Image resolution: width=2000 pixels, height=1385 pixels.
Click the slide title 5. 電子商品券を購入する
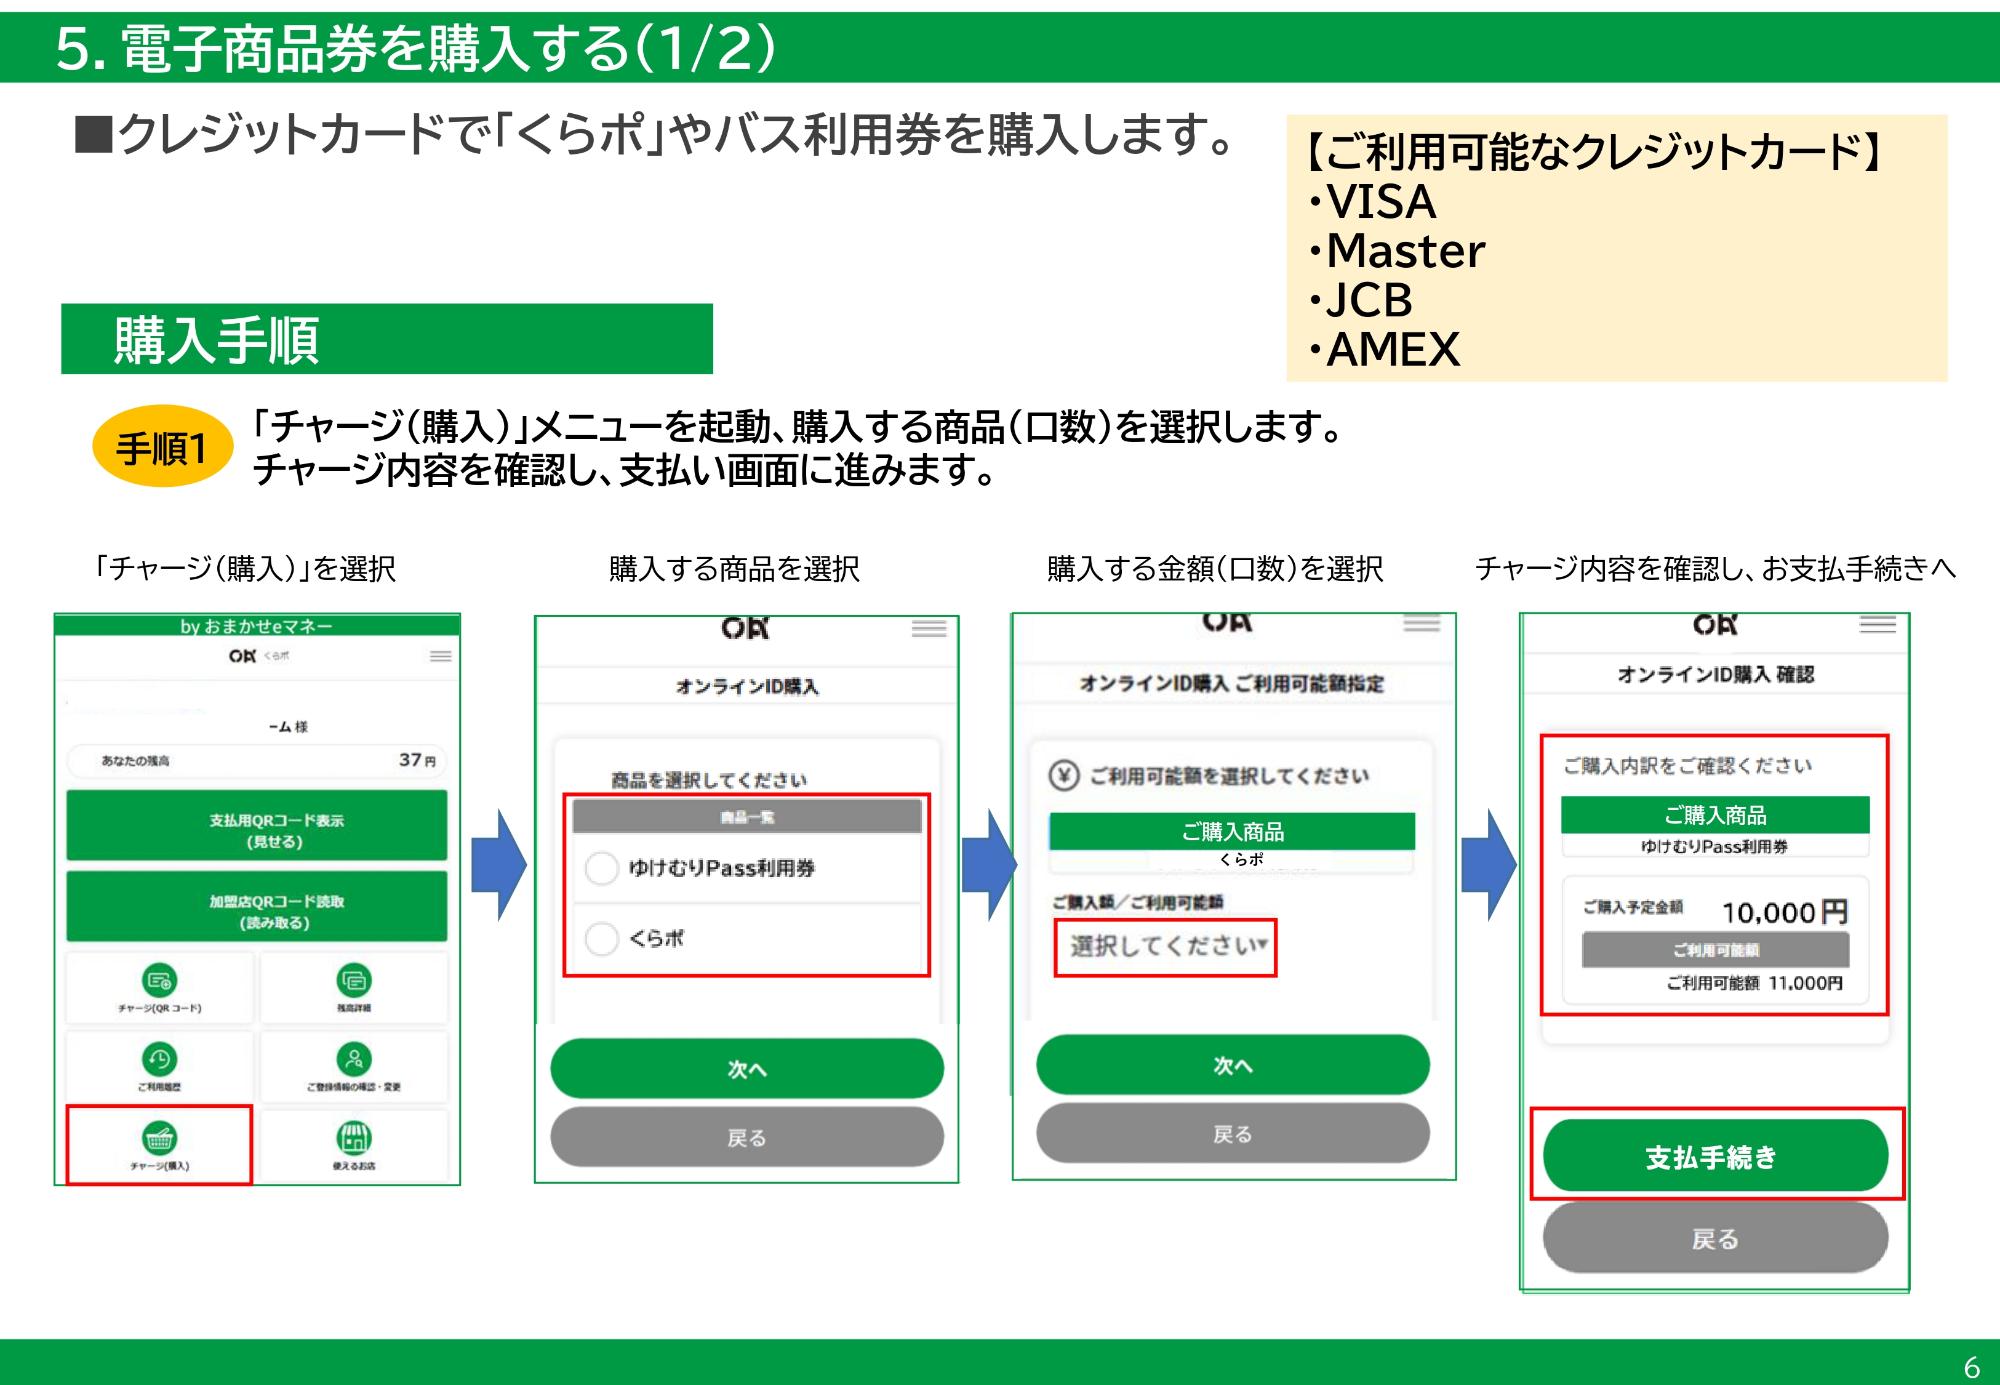point(416,48)
